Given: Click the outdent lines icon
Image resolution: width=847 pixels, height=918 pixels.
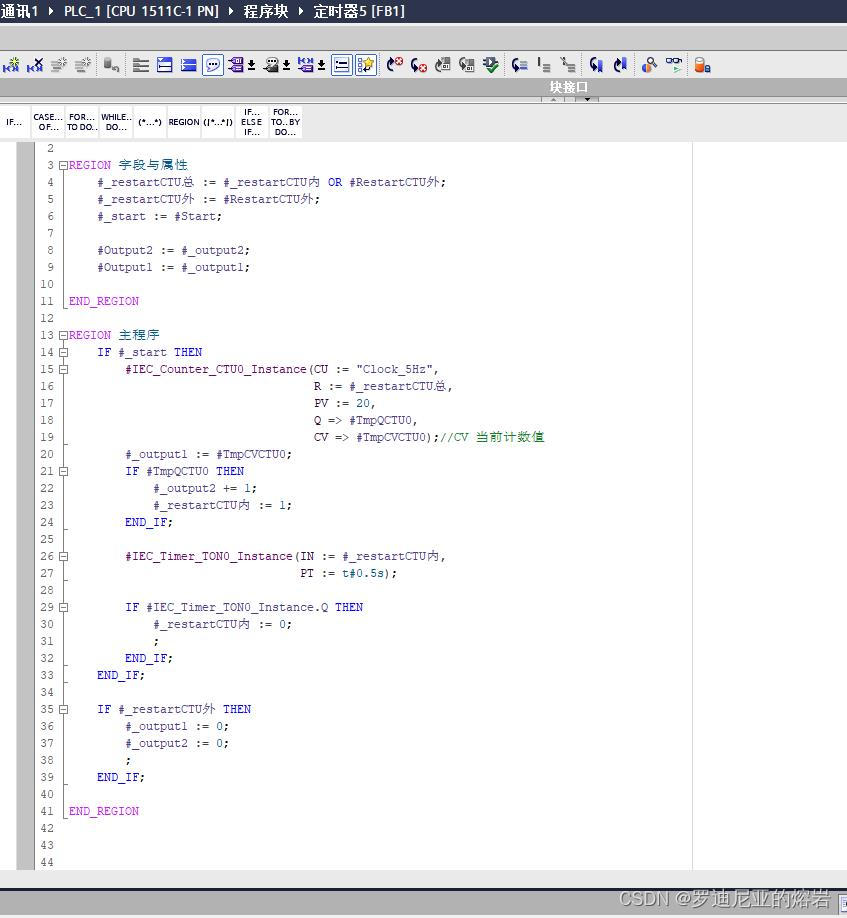Looking at the screenshot, I should click(544, 65).
